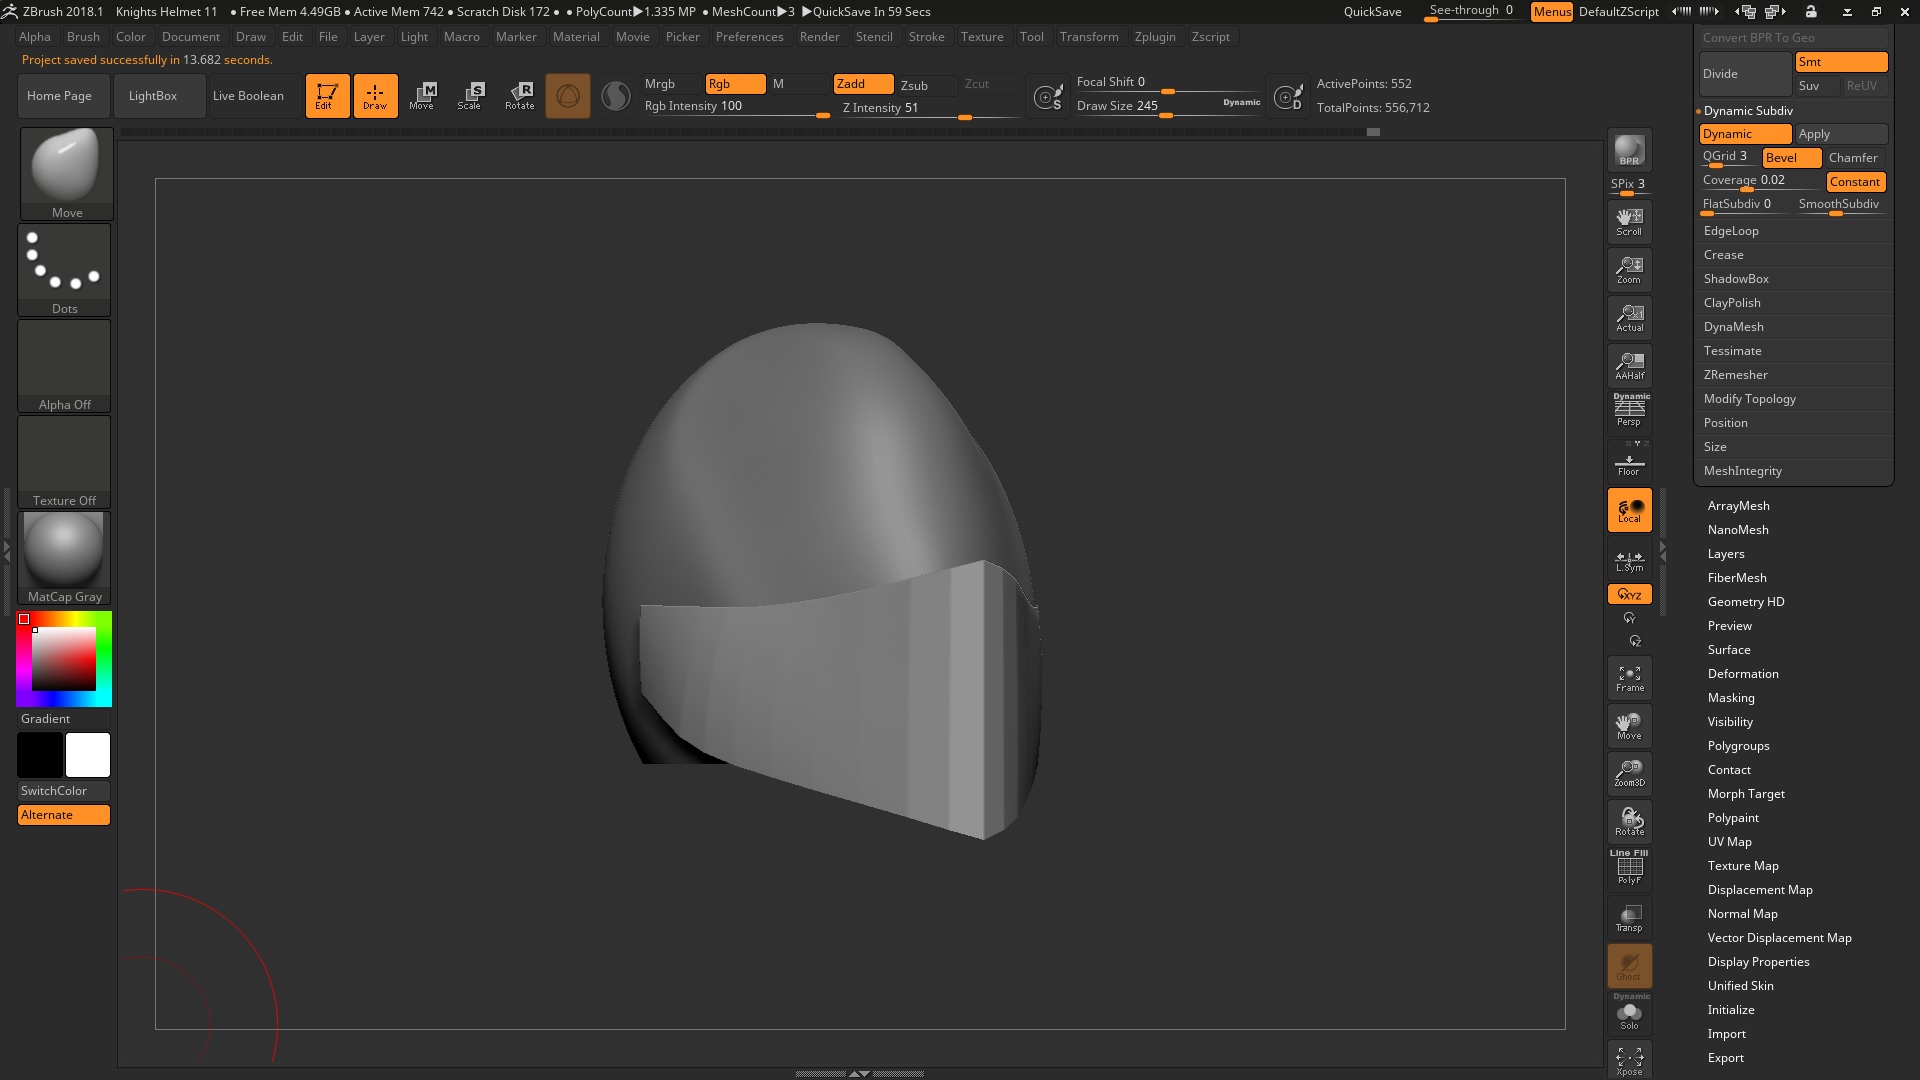Screen dimensions: 1920x1080
Task: Open the Move brush thumbnail
Action: pos(66,173)
